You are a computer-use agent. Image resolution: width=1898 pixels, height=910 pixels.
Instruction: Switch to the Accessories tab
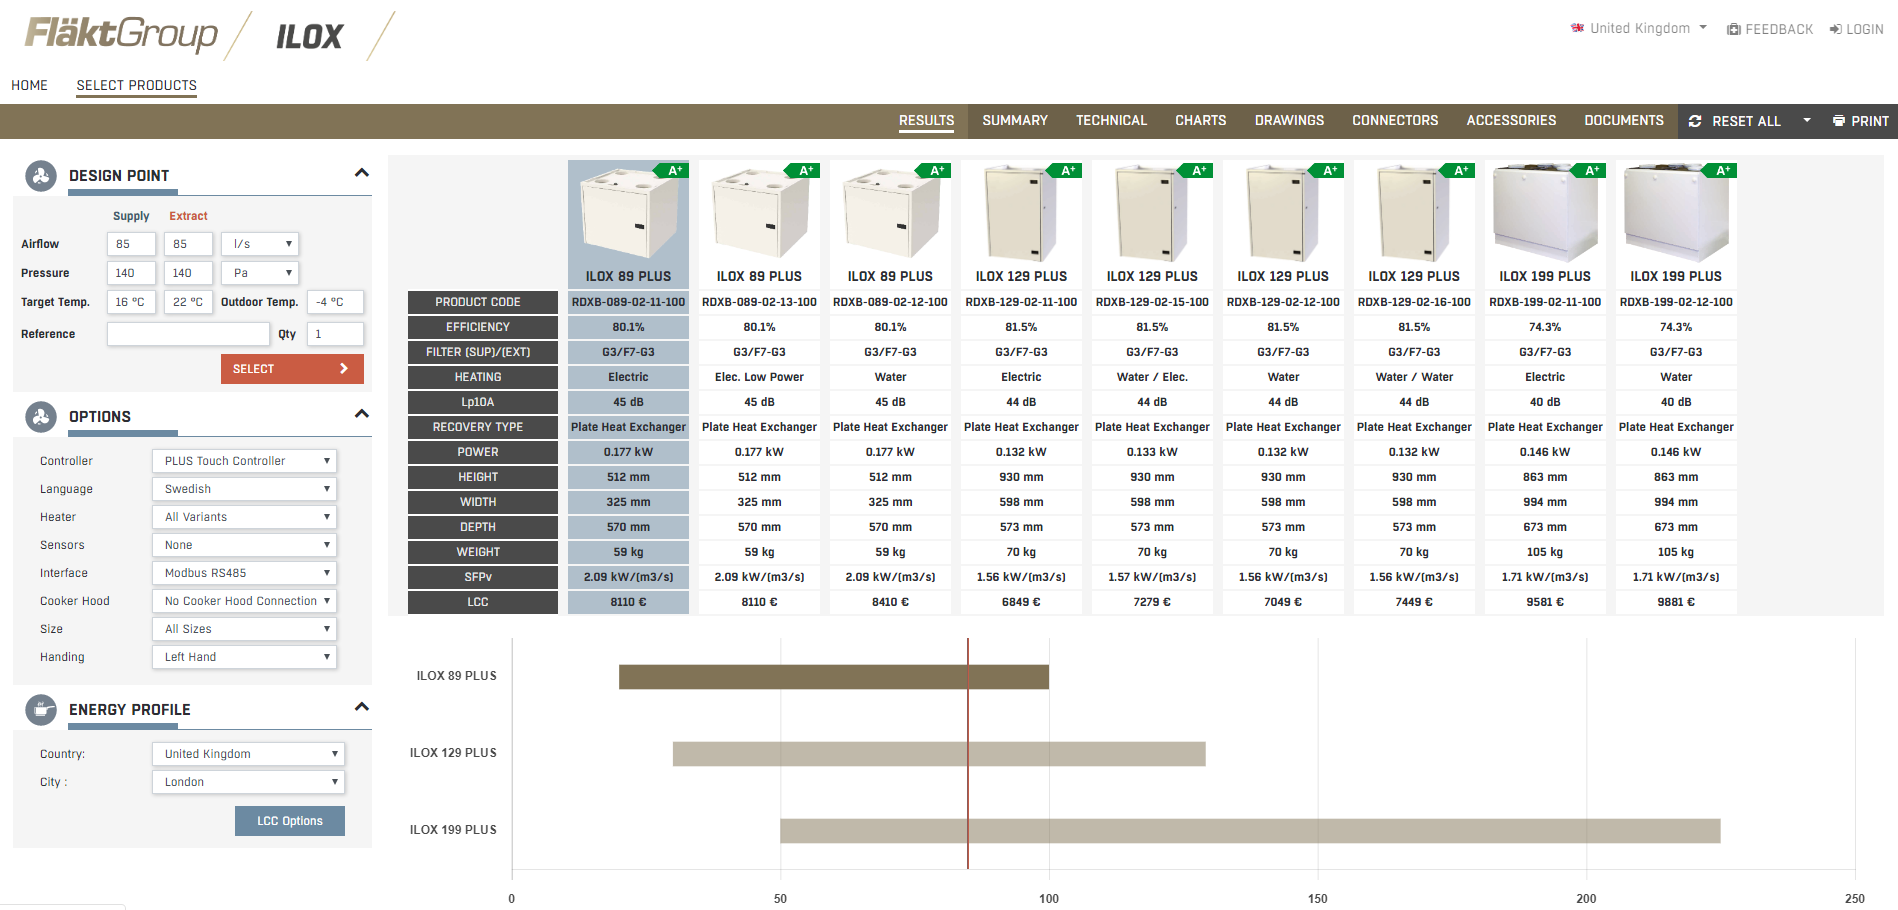[x=1511, y=121]
